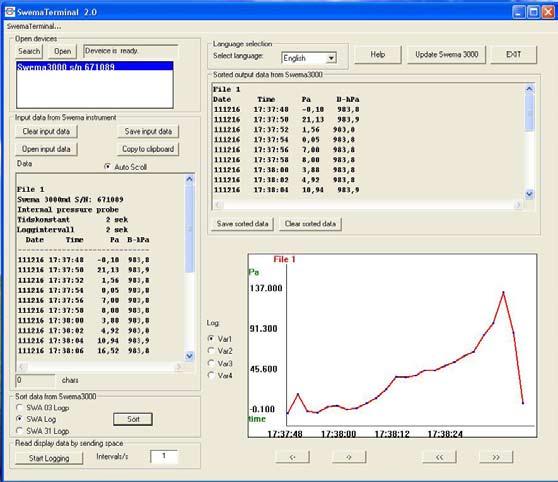
Task: Click left arrow of input data horizontal scrollbar
Action: 22,366
